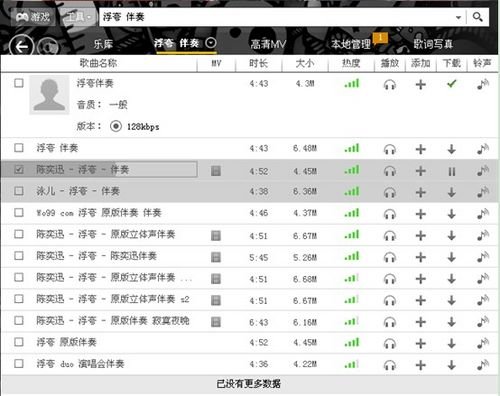Play 陈奕迅 - 浮夸 - 陈奕迅伴奏 track

click(390, 257)
